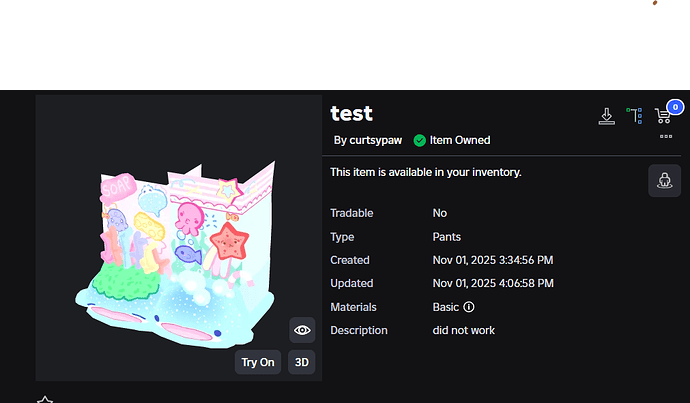Click the Tradable value 'No'

440,213
